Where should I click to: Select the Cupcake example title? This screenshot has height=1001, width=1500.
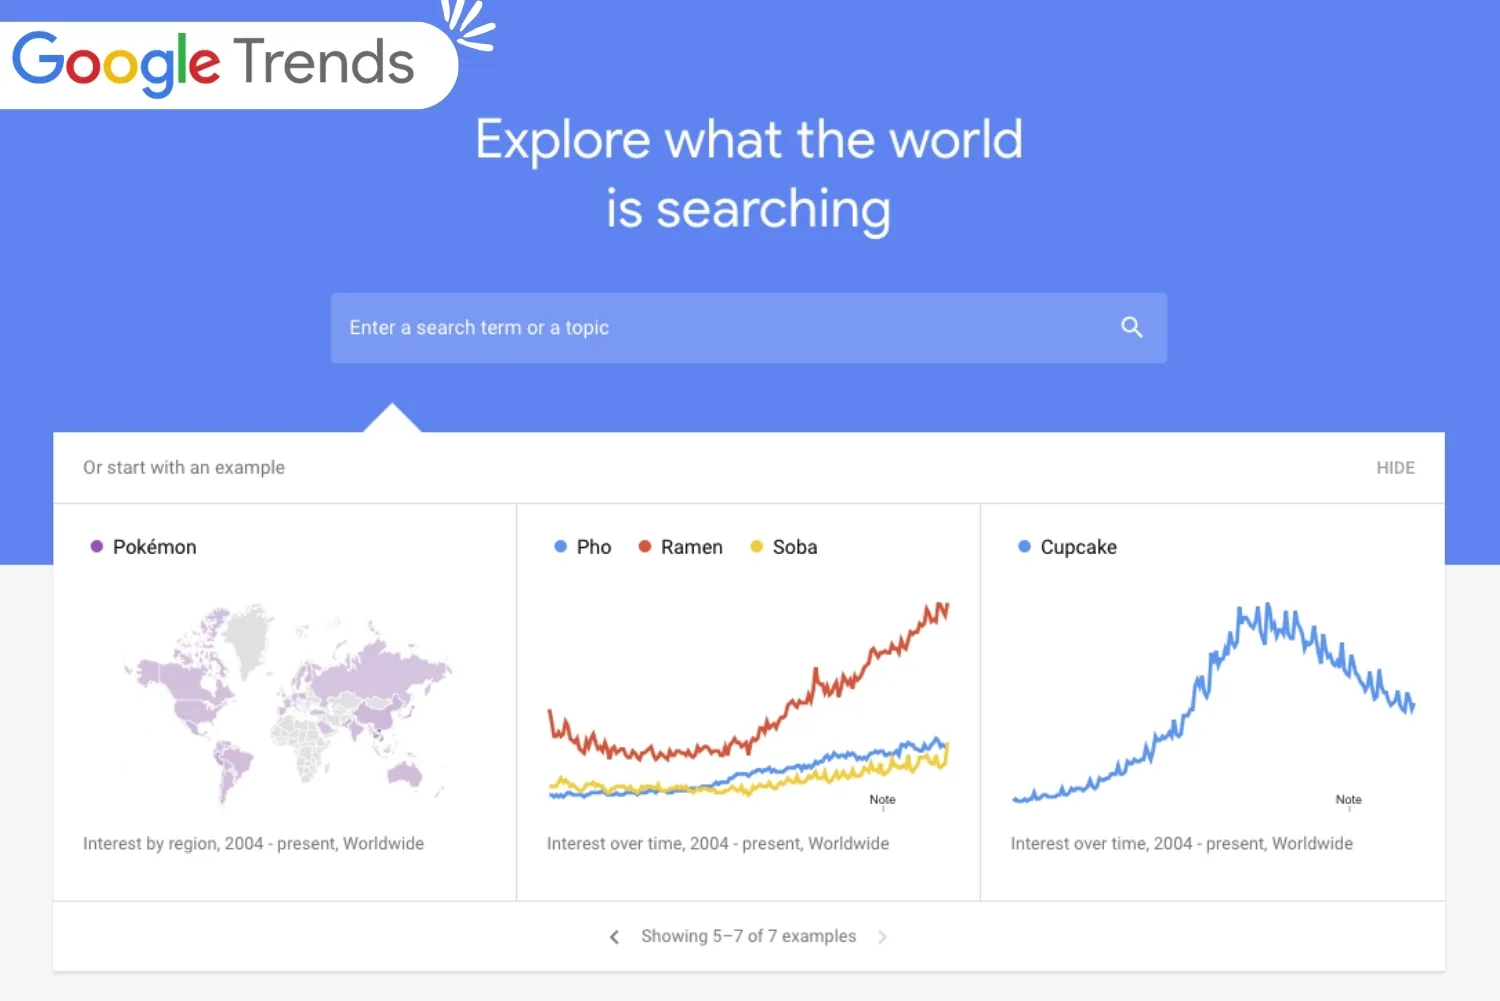[1078, 547]
